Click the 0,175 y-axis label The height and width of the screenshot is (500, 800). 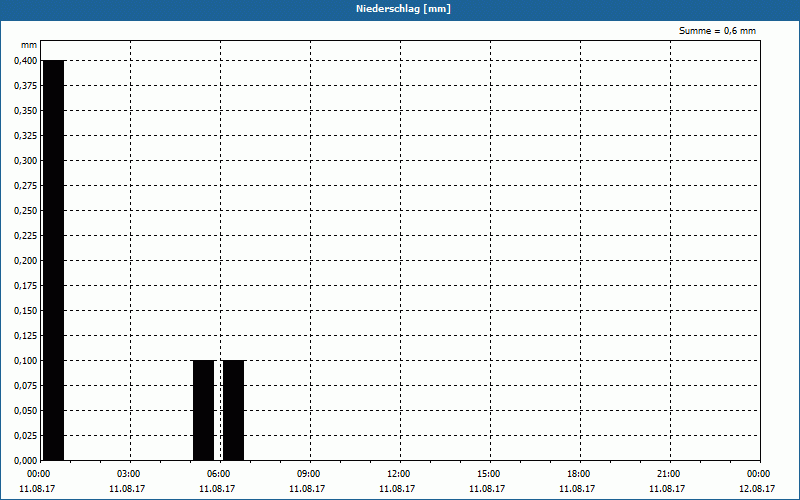pos(26,286)
